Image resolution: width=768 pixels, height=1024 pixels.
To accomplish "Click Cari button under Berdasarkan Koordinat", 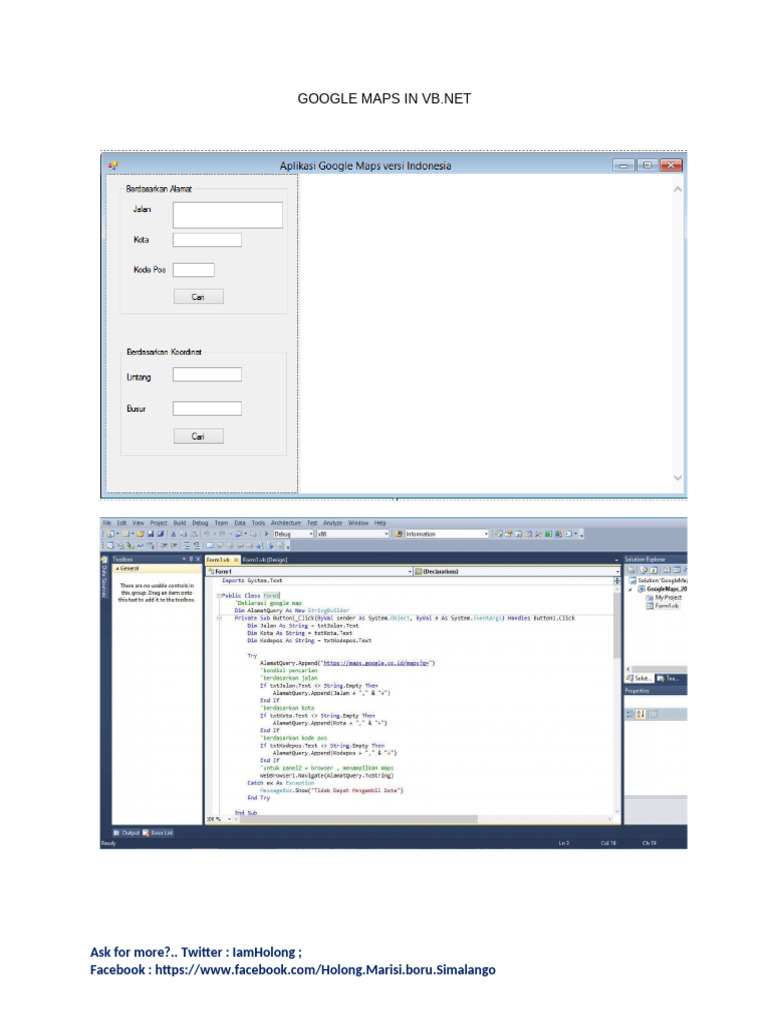I will pyautogui.click(x=199, y=436).
